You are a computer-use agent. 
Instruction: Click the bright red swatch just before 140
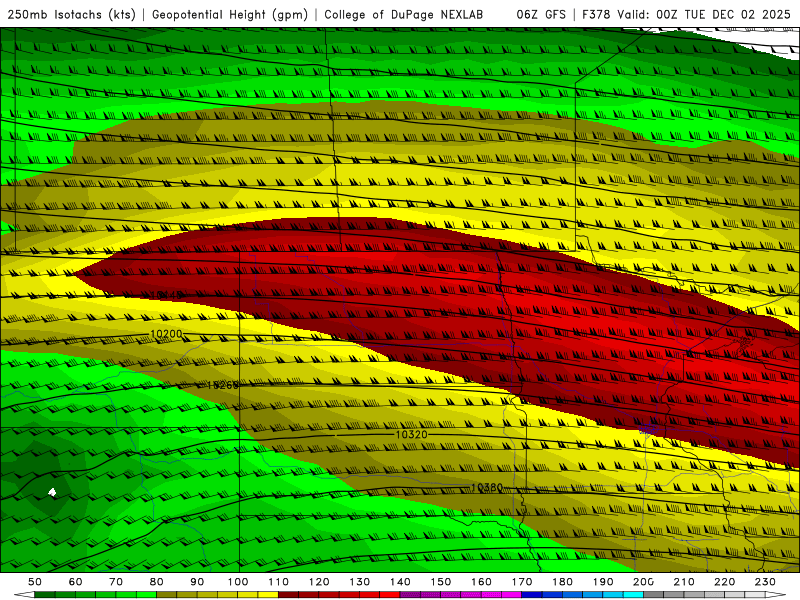coord(390,595)
